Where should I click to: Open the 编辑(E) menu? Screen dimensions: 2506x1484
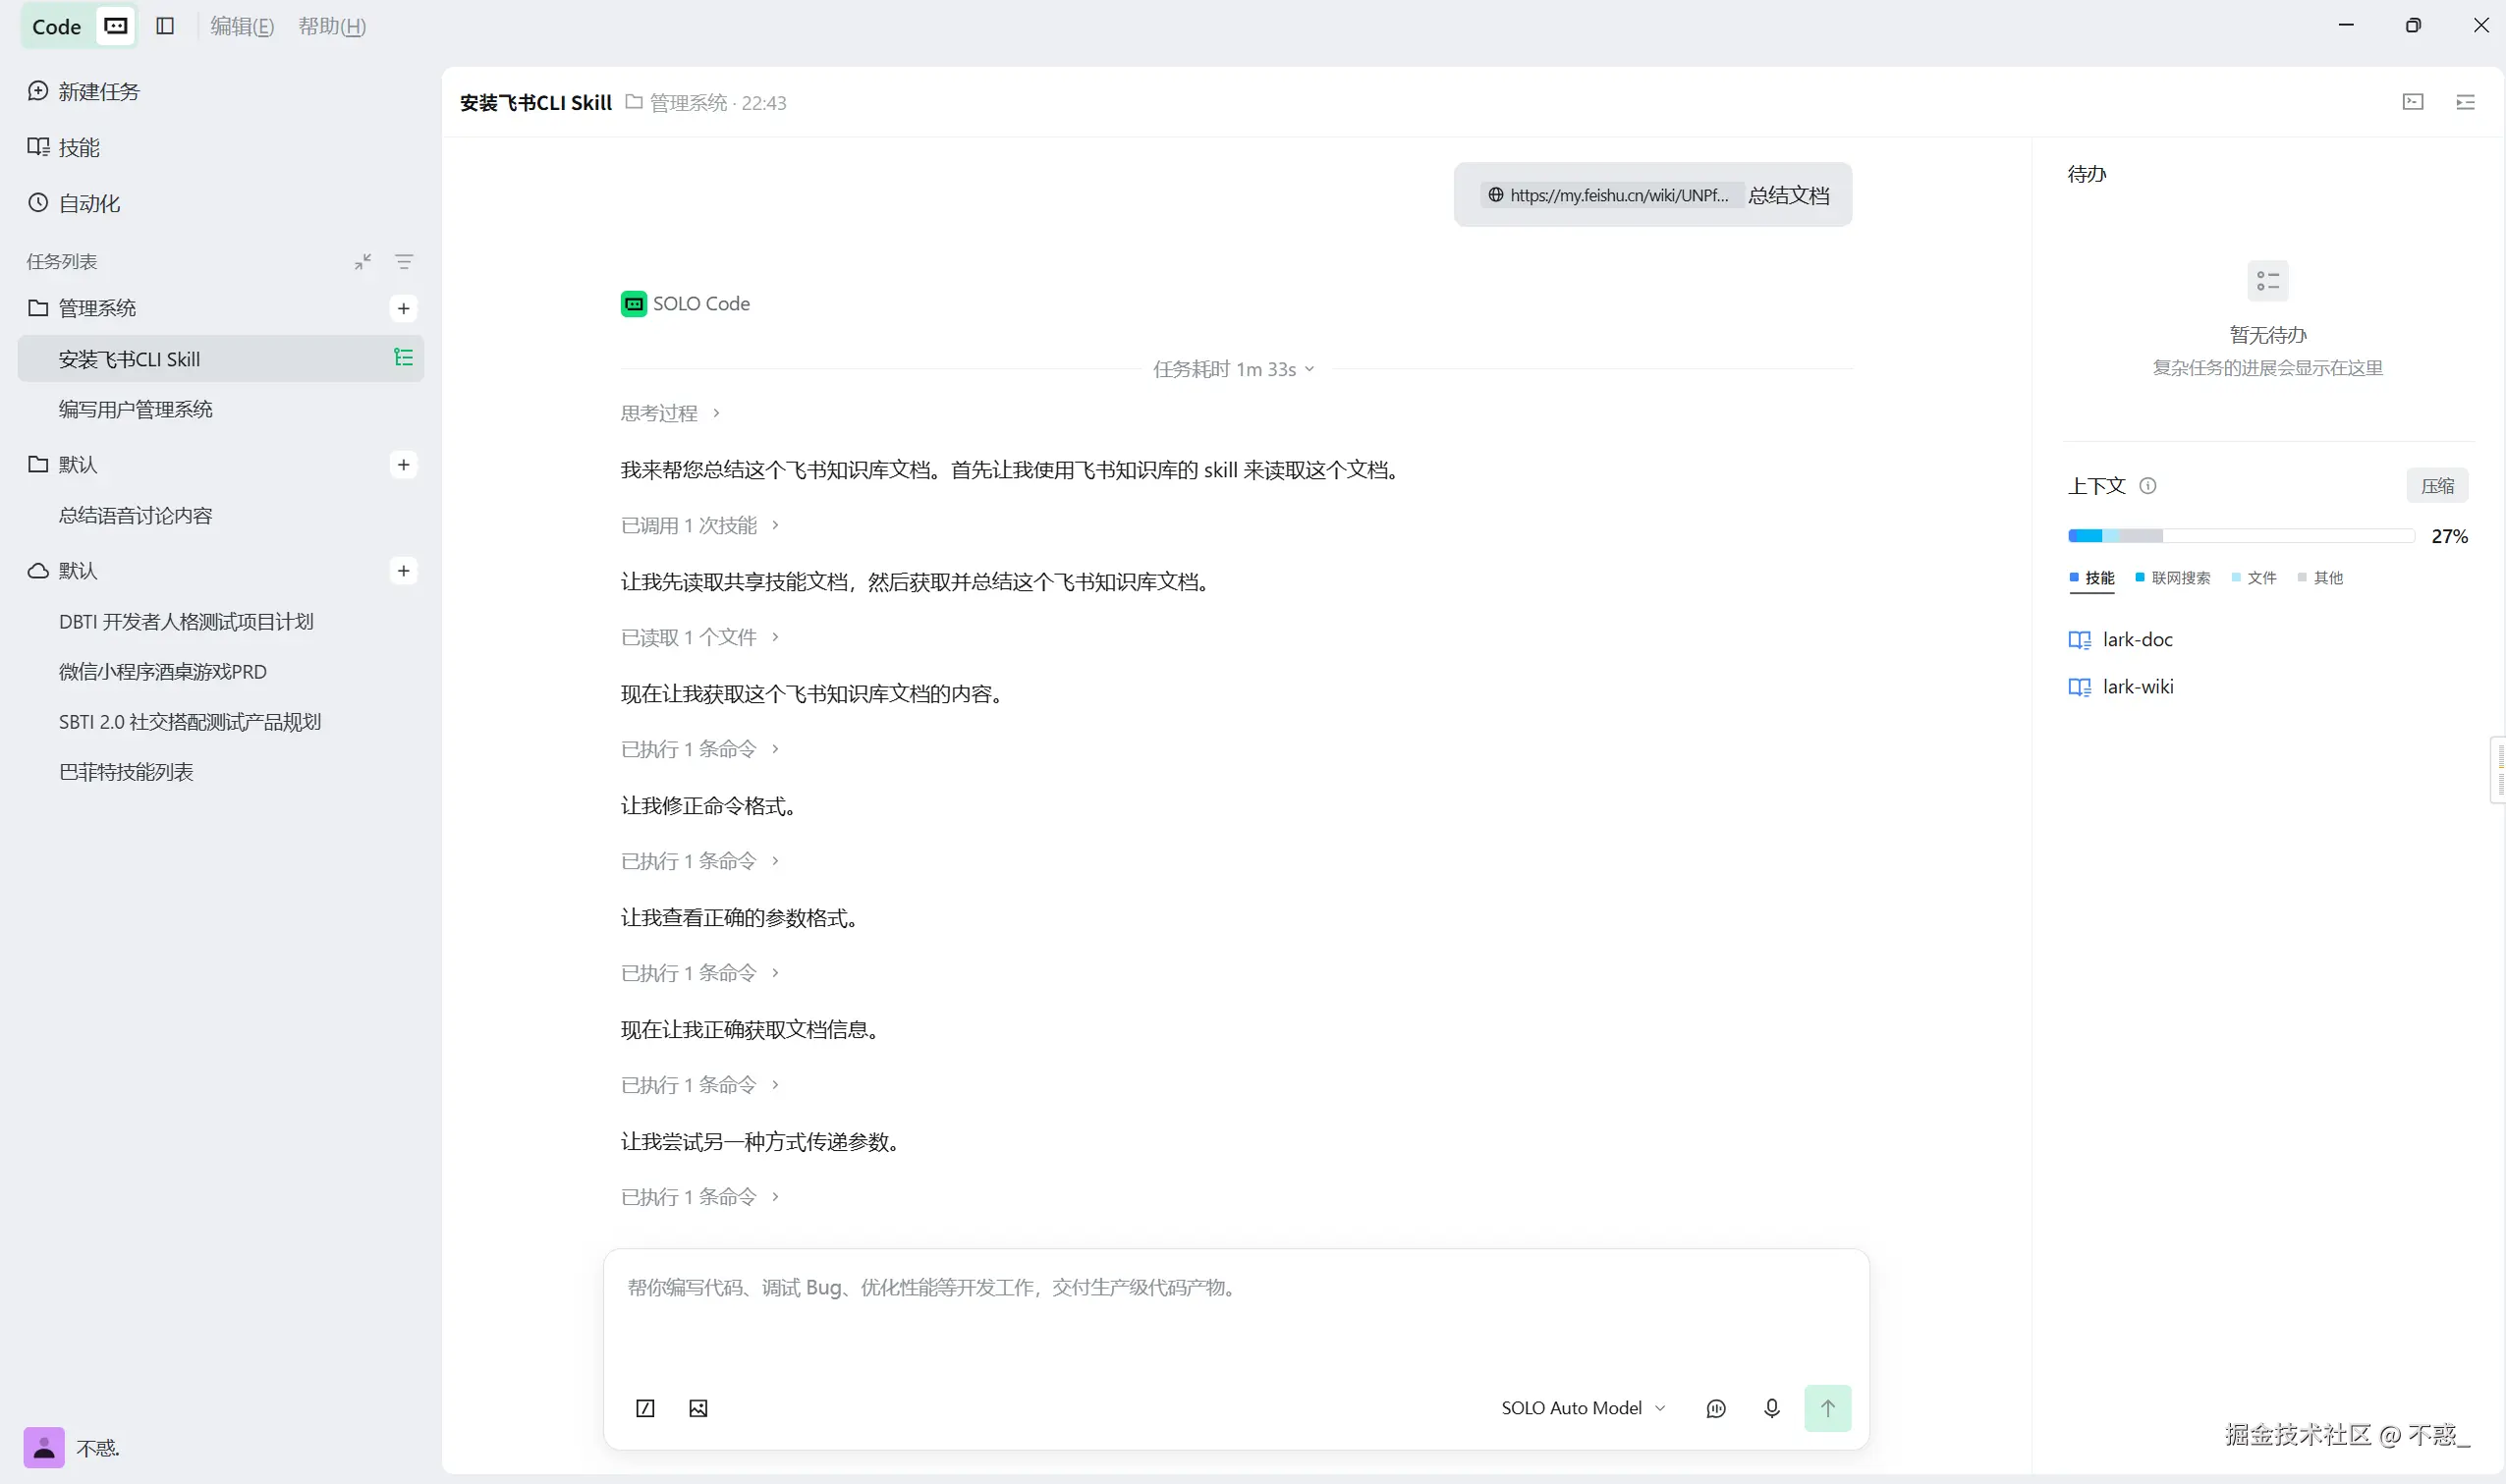(242, 26)
